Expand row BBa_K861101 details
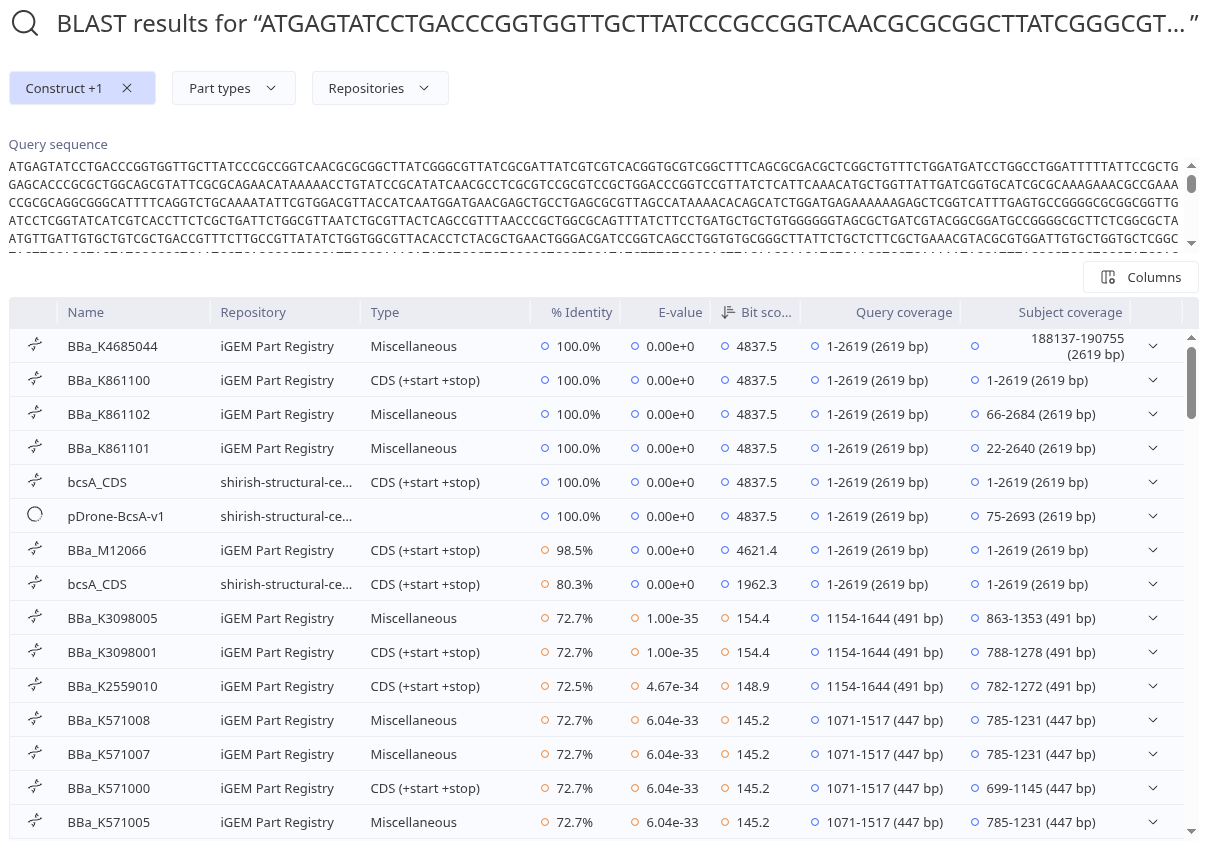The width and height of the screenshot is (1208, 850). pos(1153,448)
